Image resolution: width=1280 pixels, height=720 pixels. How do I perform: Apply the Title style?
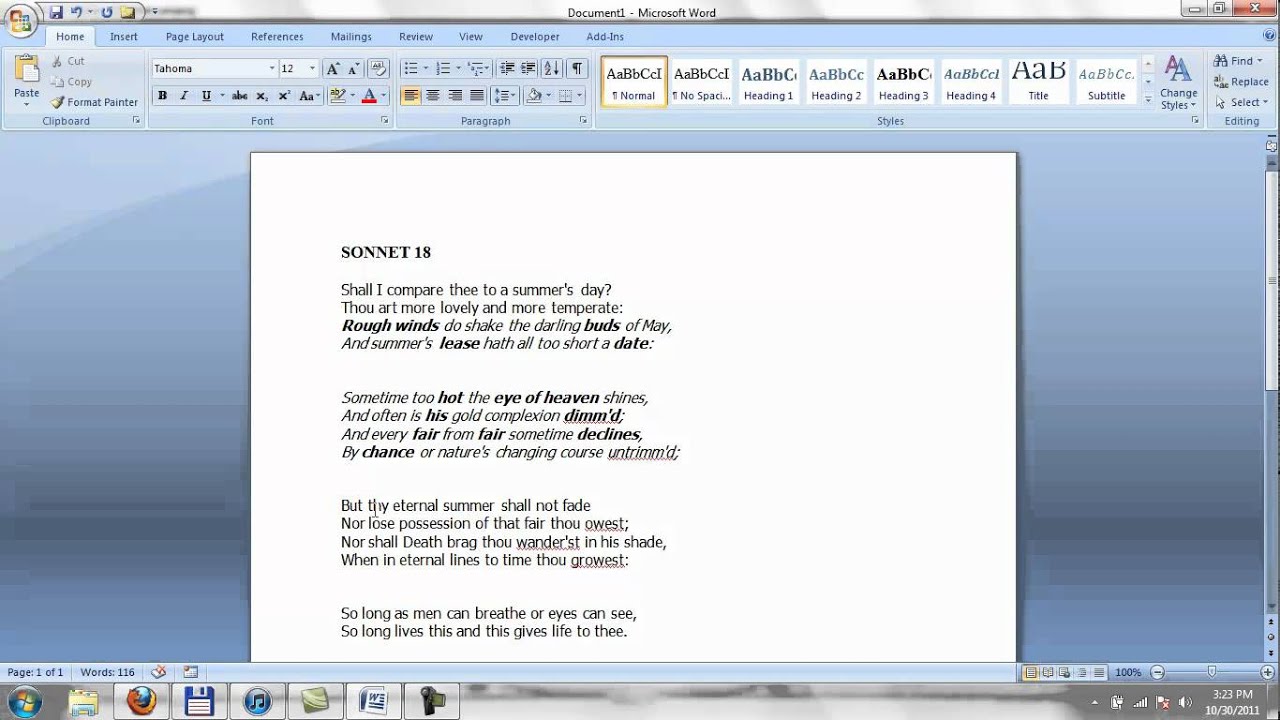[x=1039, y=81]
